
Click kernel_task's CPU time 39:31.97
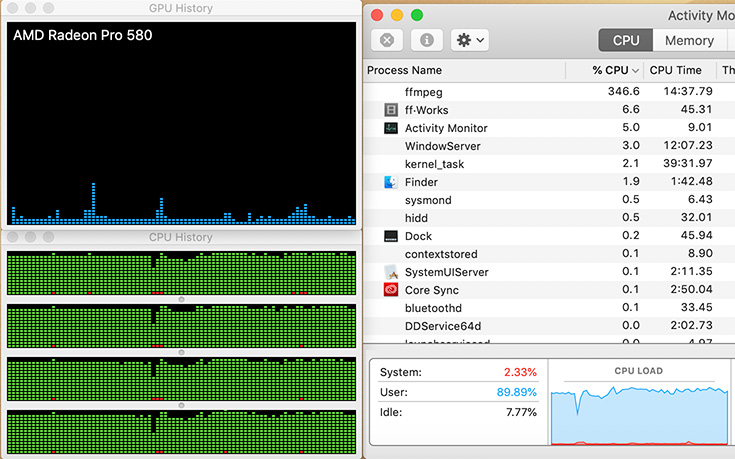tap(688, 163)
